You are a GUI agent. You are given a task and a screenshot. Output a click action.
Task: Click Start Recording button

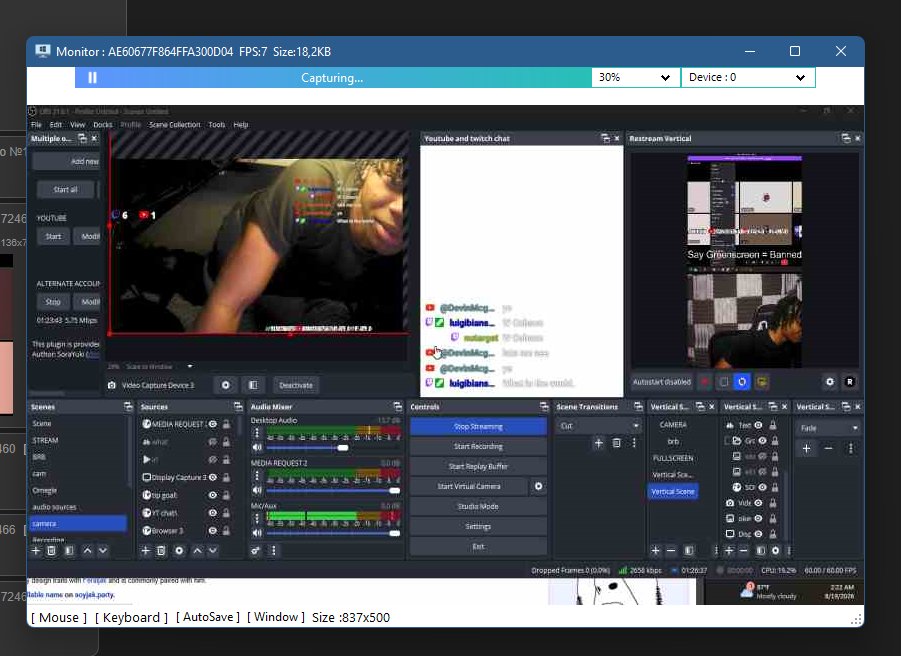point(478,446)
